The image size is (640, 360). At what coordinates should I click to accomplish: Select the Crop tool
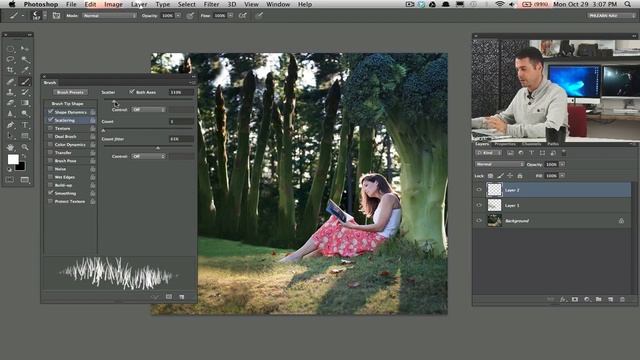[10, 71]
